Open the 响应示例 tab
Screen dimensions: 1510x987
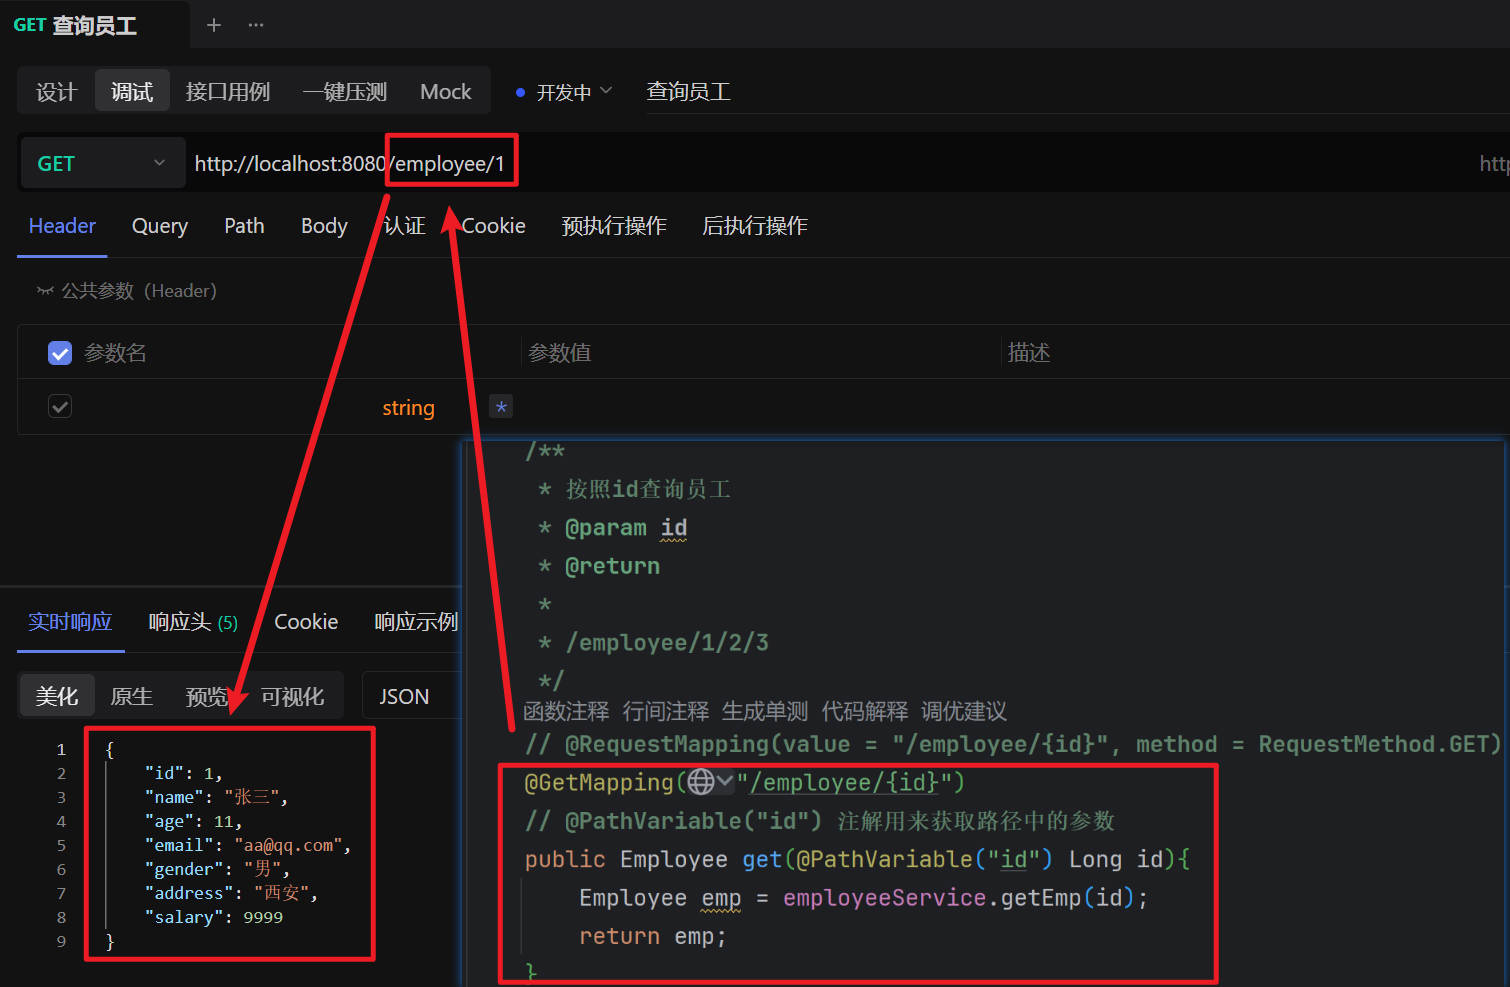pos(416,622)
